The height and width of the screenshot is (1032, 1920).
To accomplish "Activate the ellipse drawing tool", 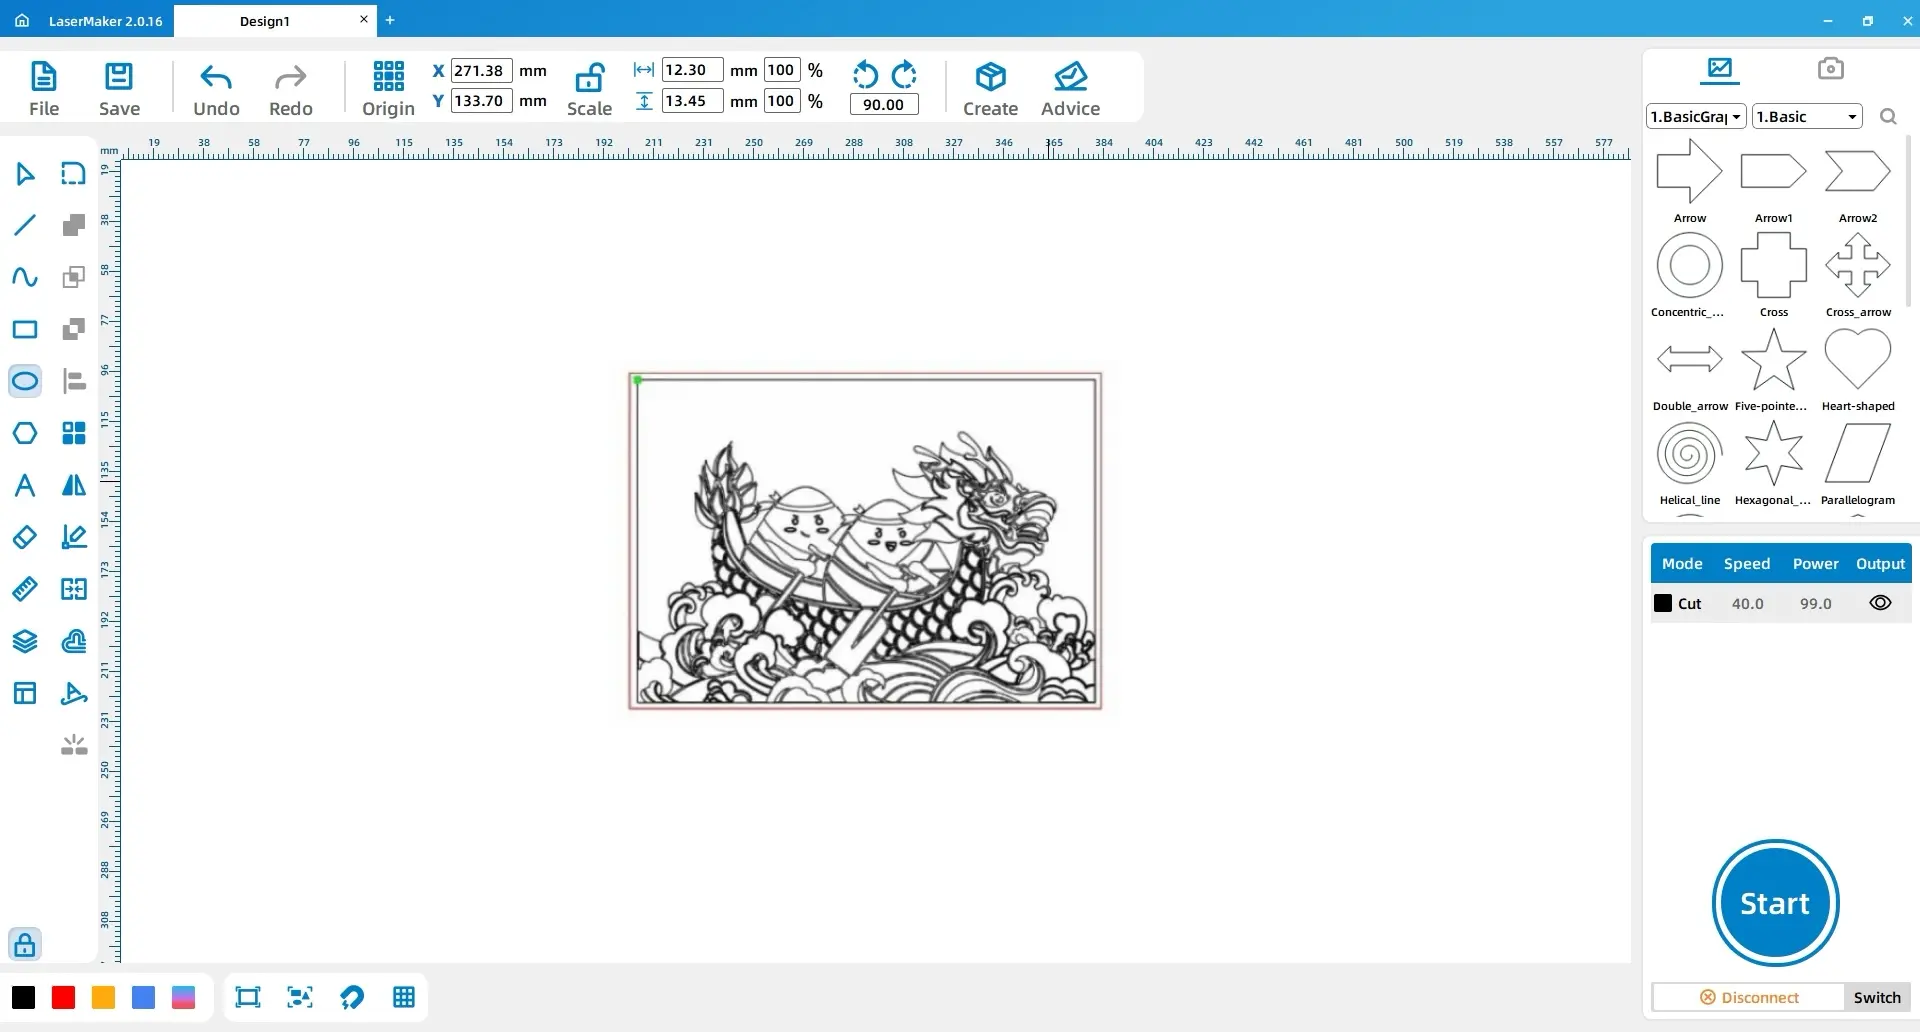I will tap(25, 381).
